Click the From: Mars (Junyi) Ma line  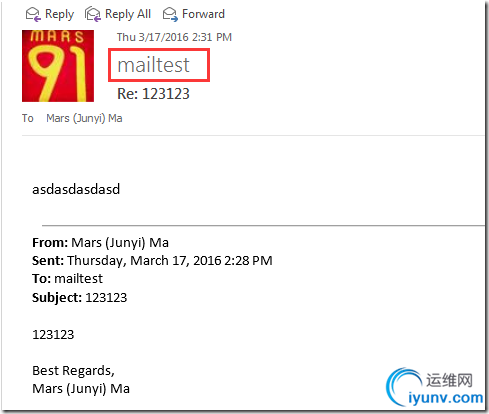click(100, 243)
